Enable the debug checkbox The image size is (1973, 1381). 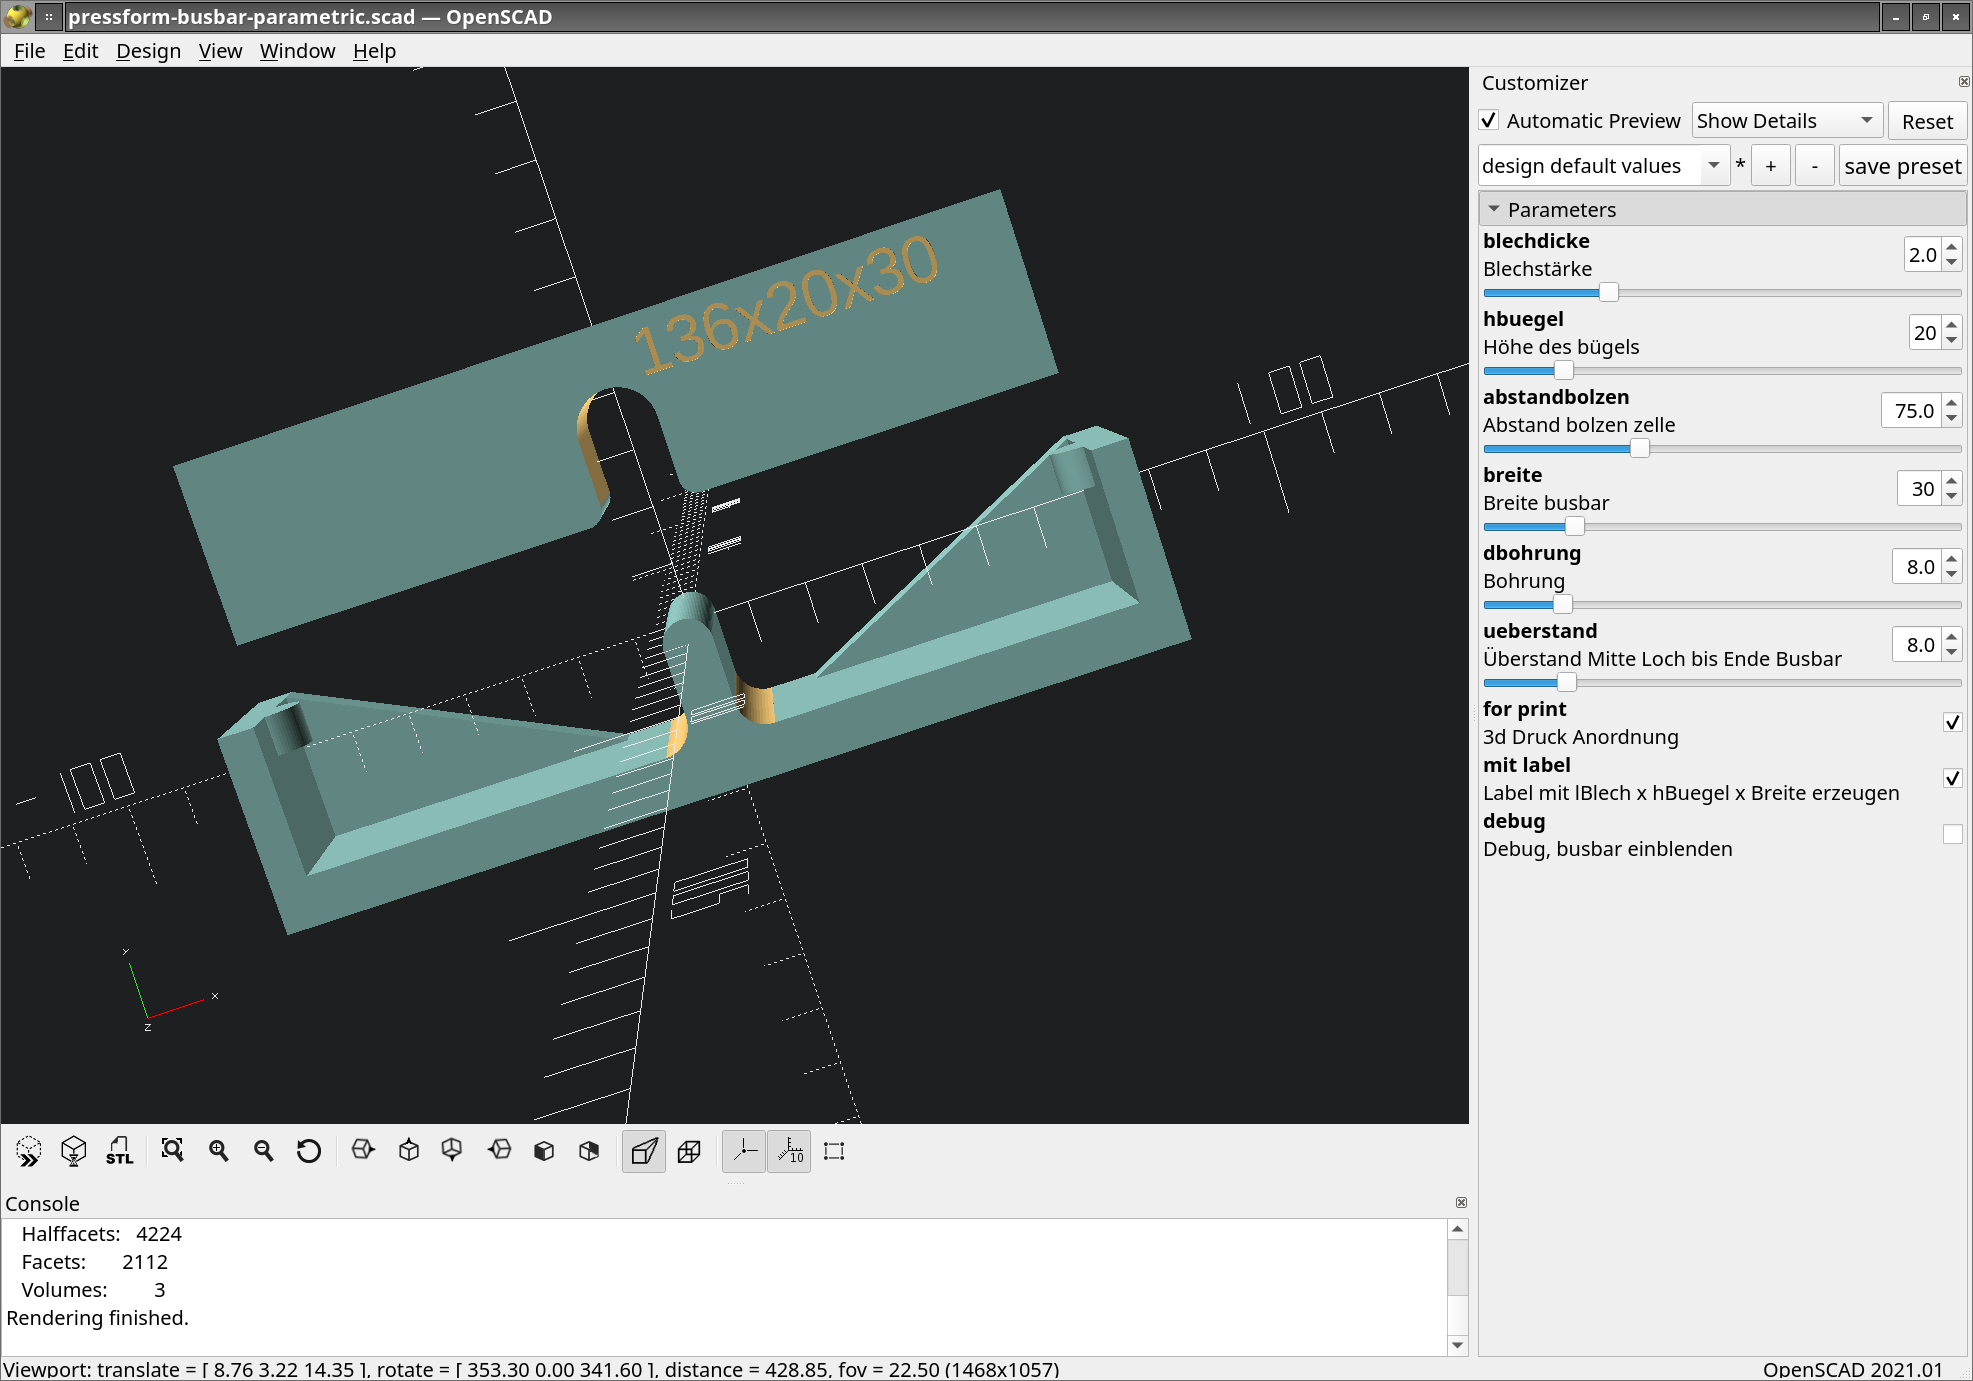pos(1952,834)
